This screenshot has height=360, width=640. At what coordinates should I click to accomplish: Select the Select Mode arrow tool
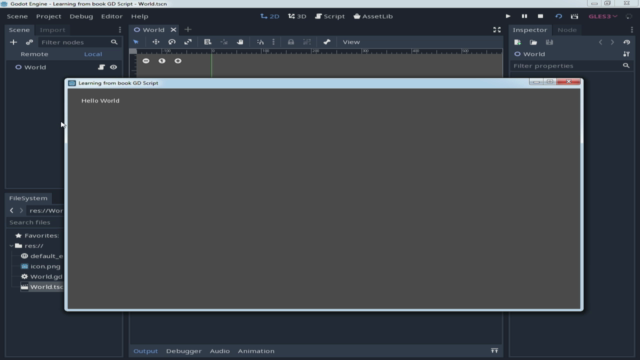[136, 42]
